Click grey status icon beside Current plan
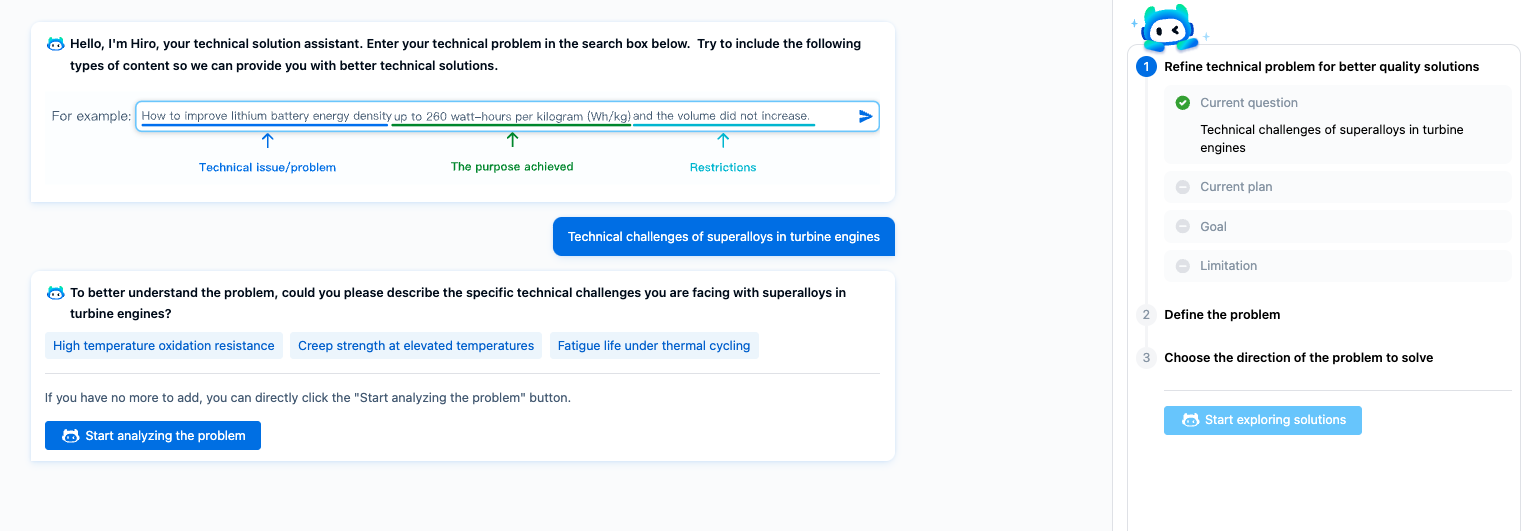Viewport: 1524px width, 531px height. (1183, 187)
